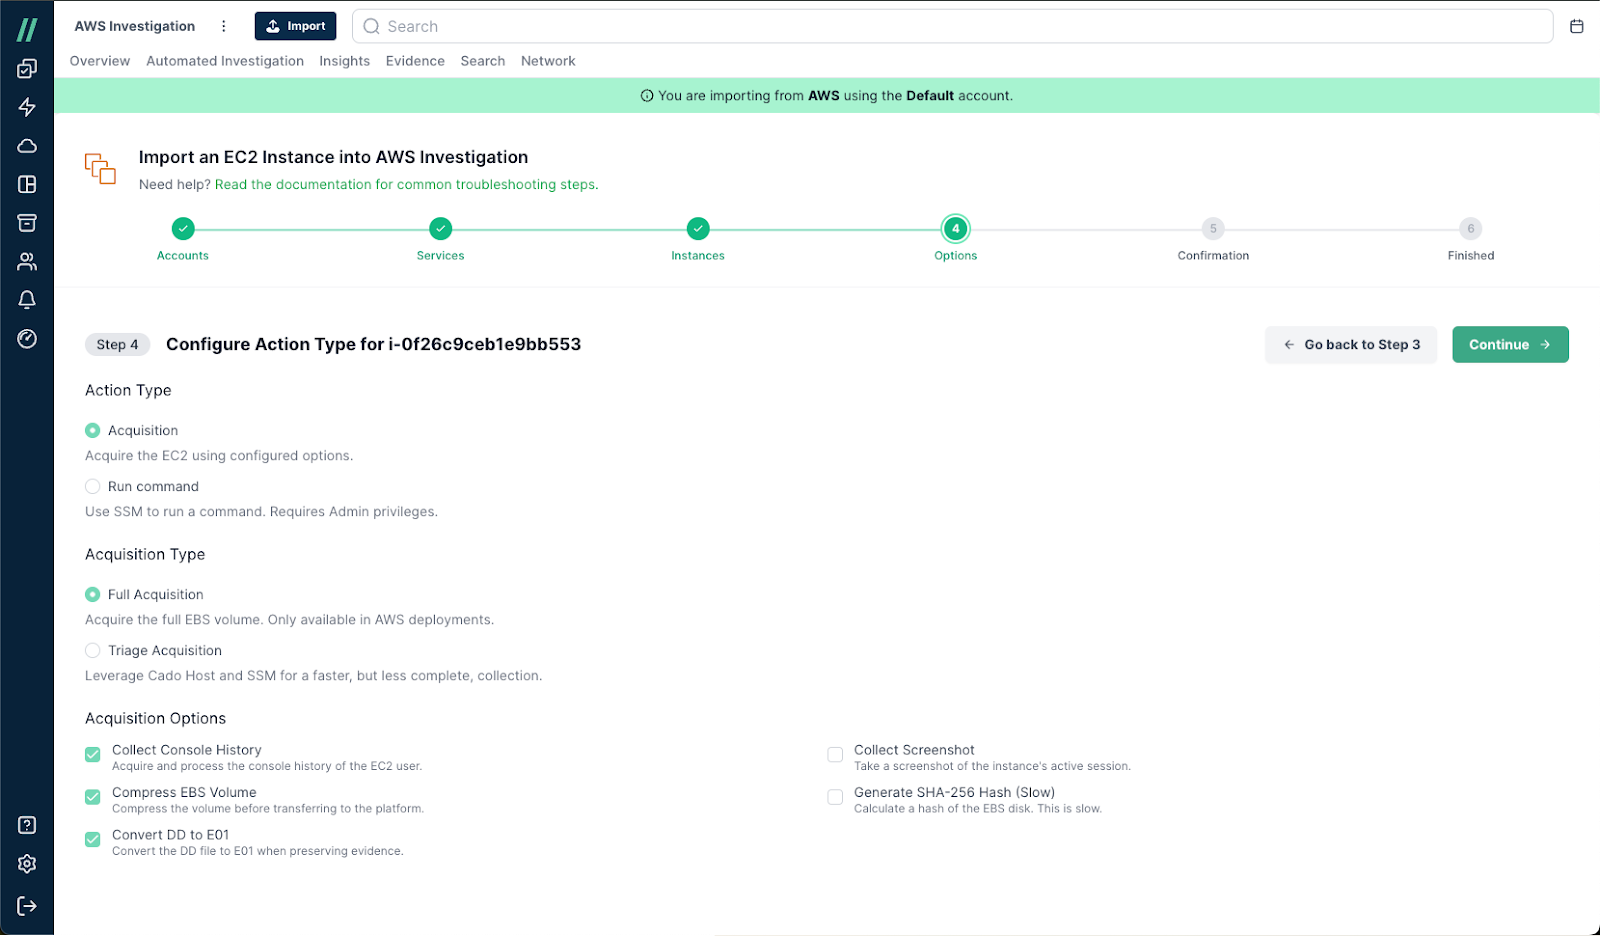Open the three-dot menu next to AWS Investigation

223,26
